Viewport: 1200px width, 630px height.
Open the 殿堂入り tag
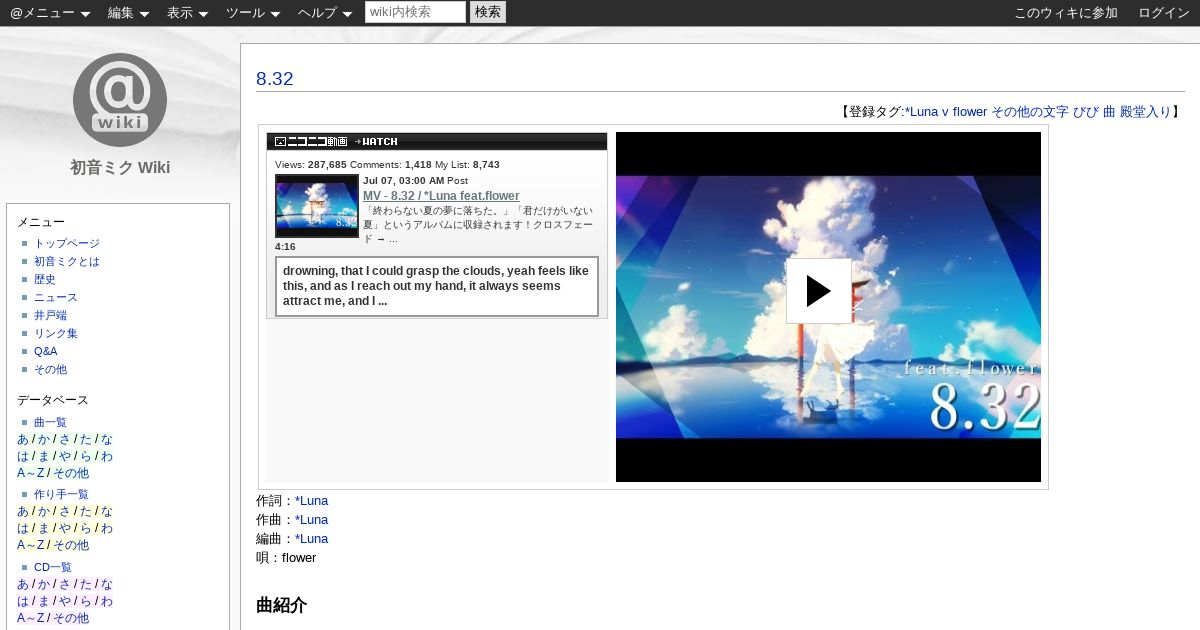(1145, 112)
